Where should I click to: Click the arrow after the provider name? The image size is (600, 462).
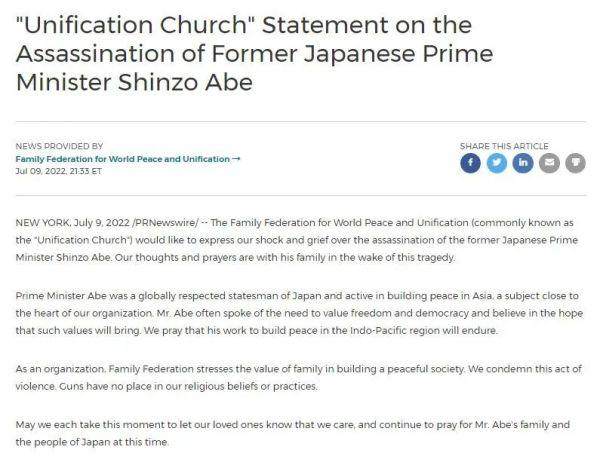coord(236,159)
